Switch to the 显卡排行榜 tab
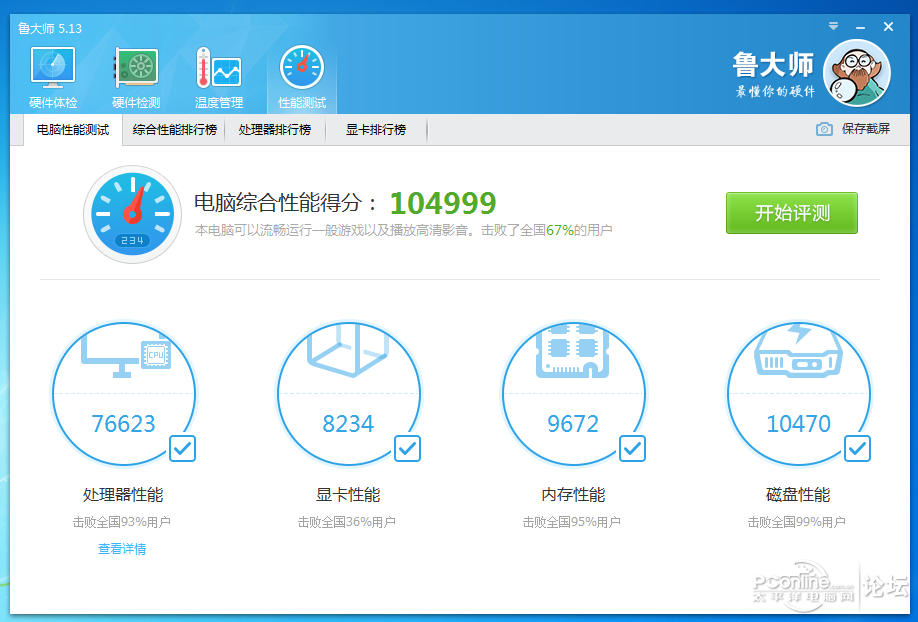Image resolution: width=918 pixels, height=622 pixels. coord(376,129)
